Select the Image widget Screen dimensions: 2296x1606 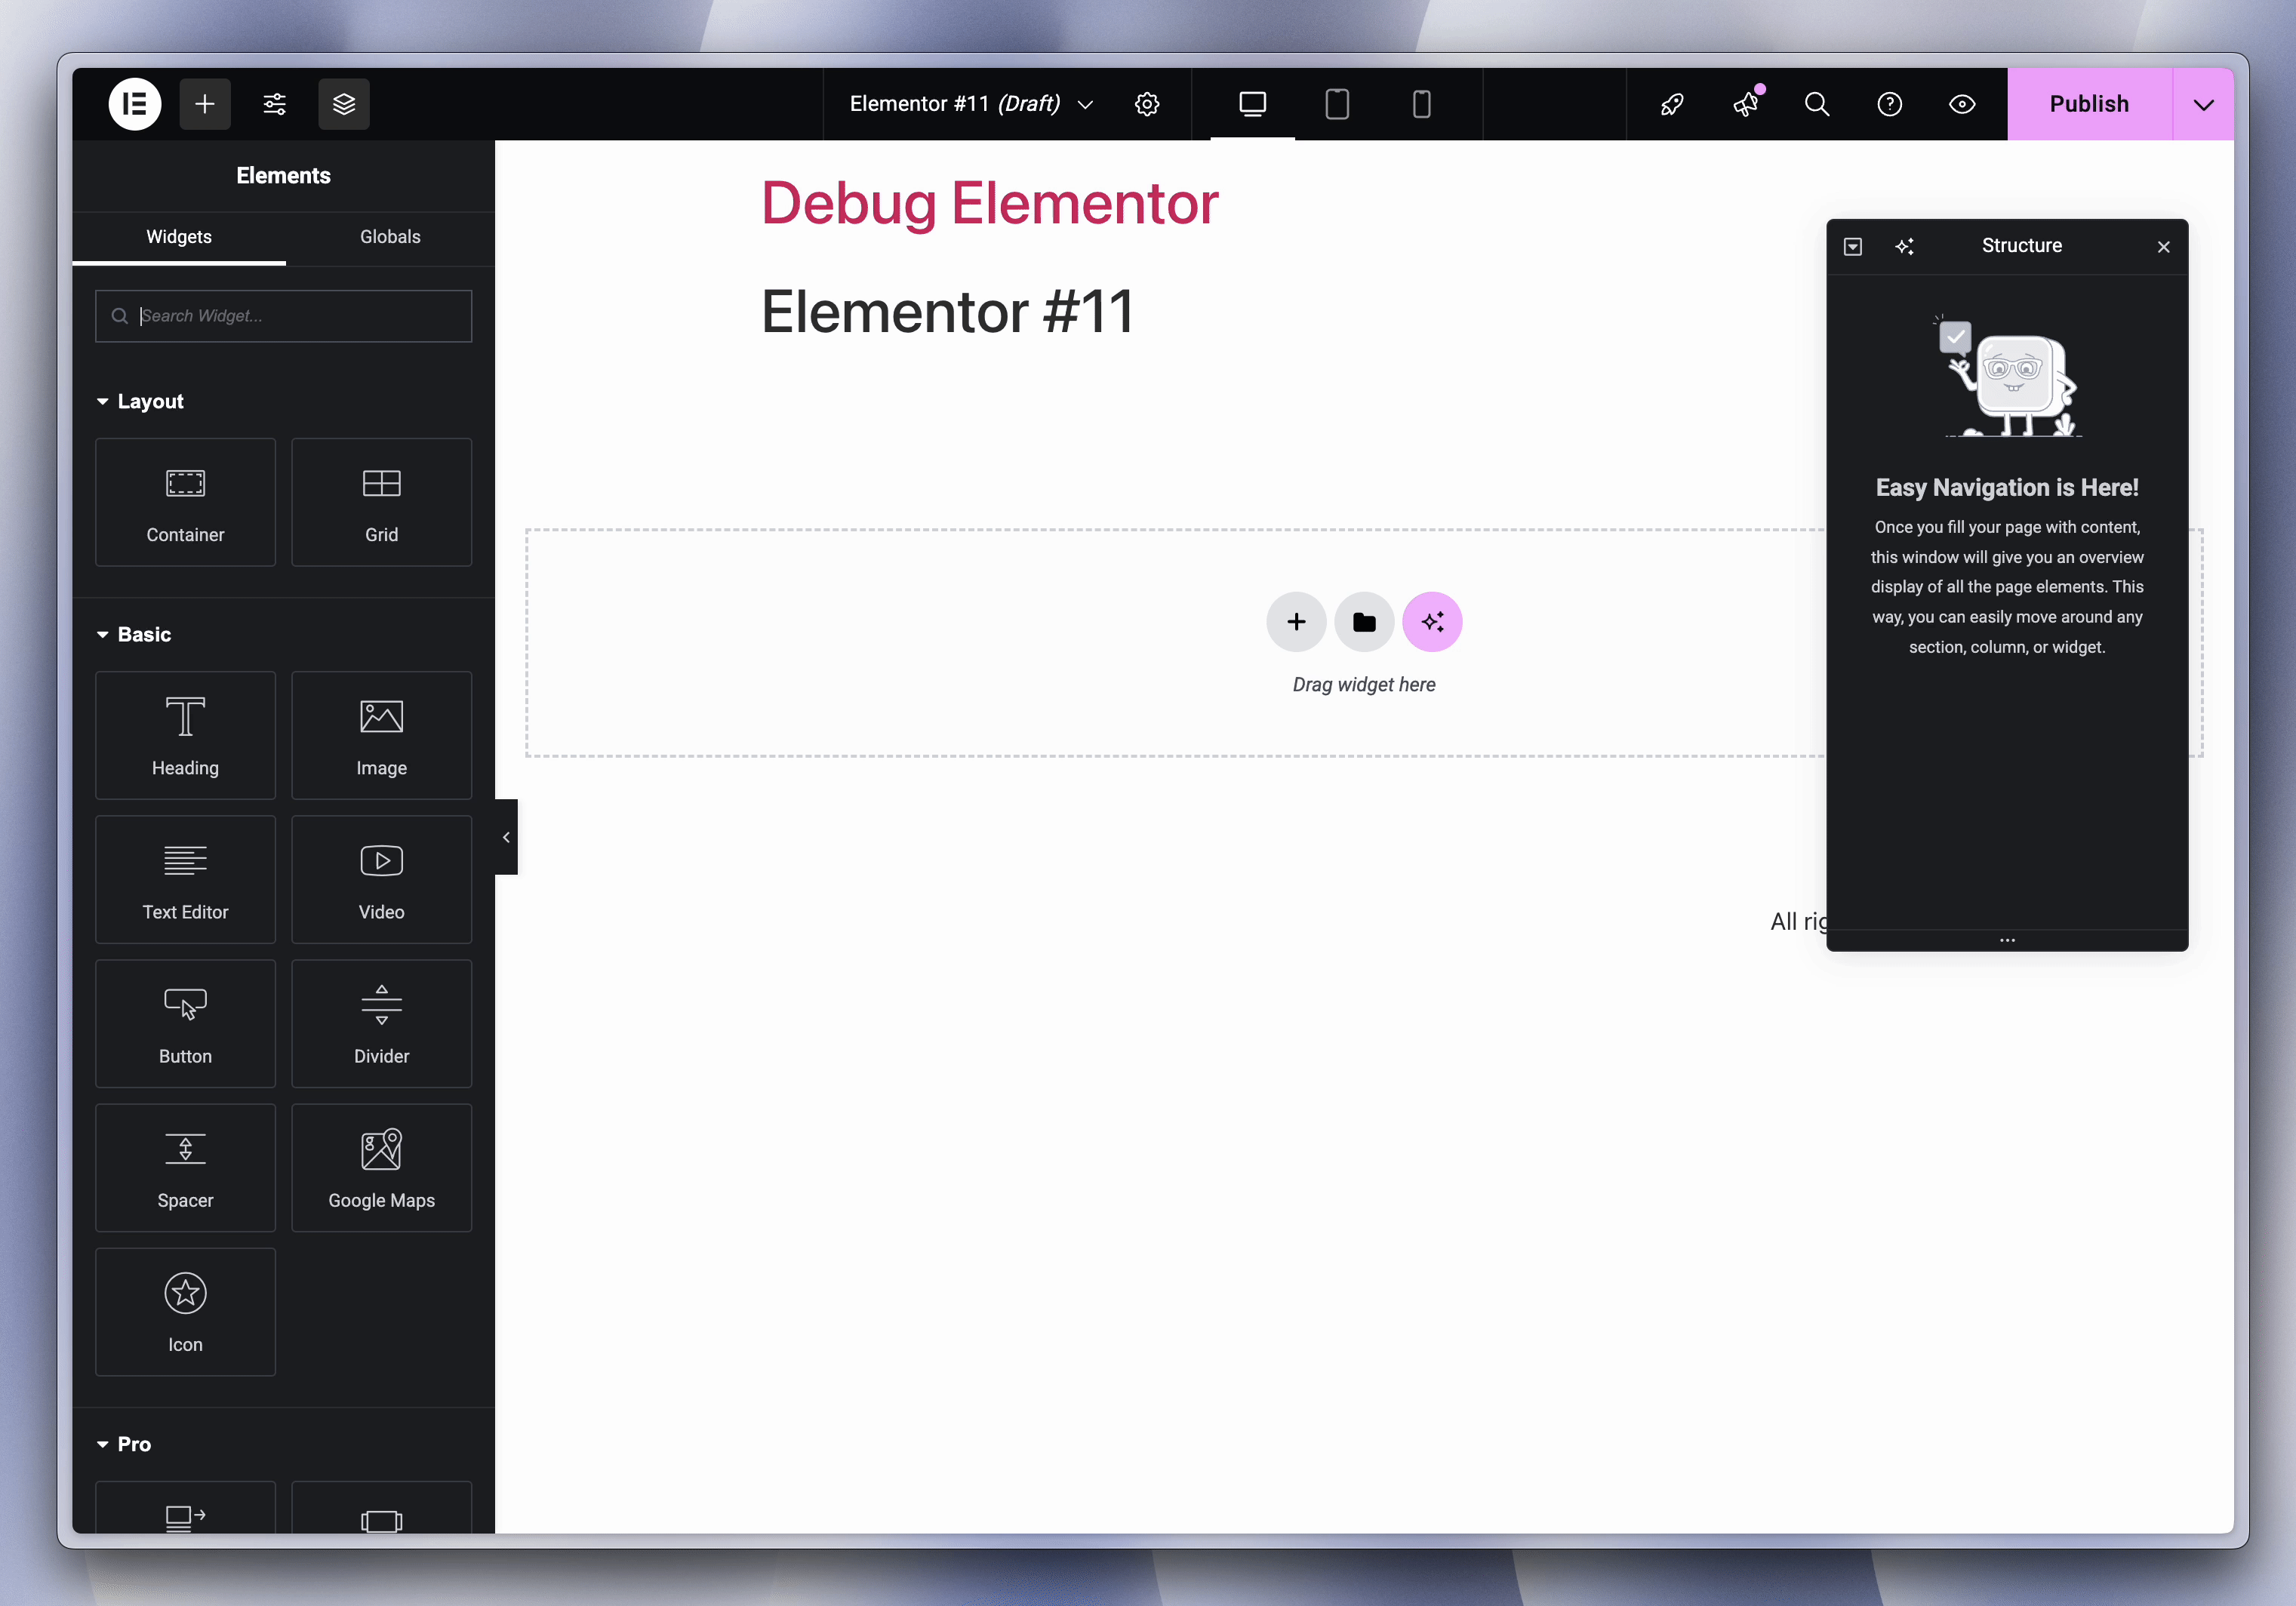tap(381, 735)
